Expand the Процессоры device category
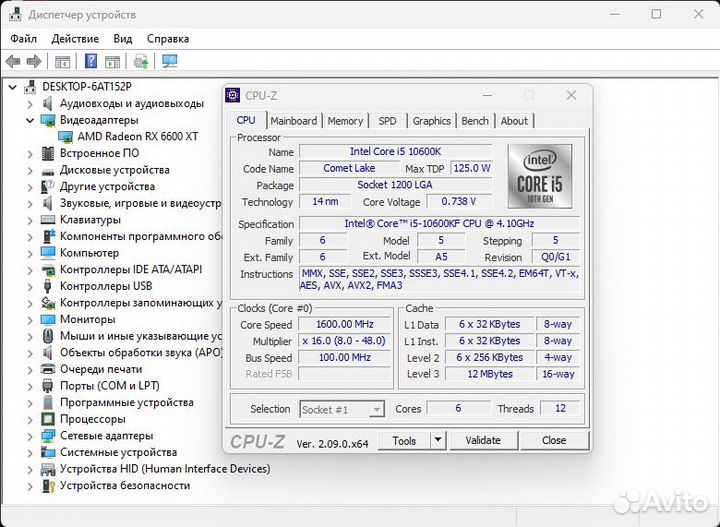This screenshot has width=720, height=527. coord(28,419)
